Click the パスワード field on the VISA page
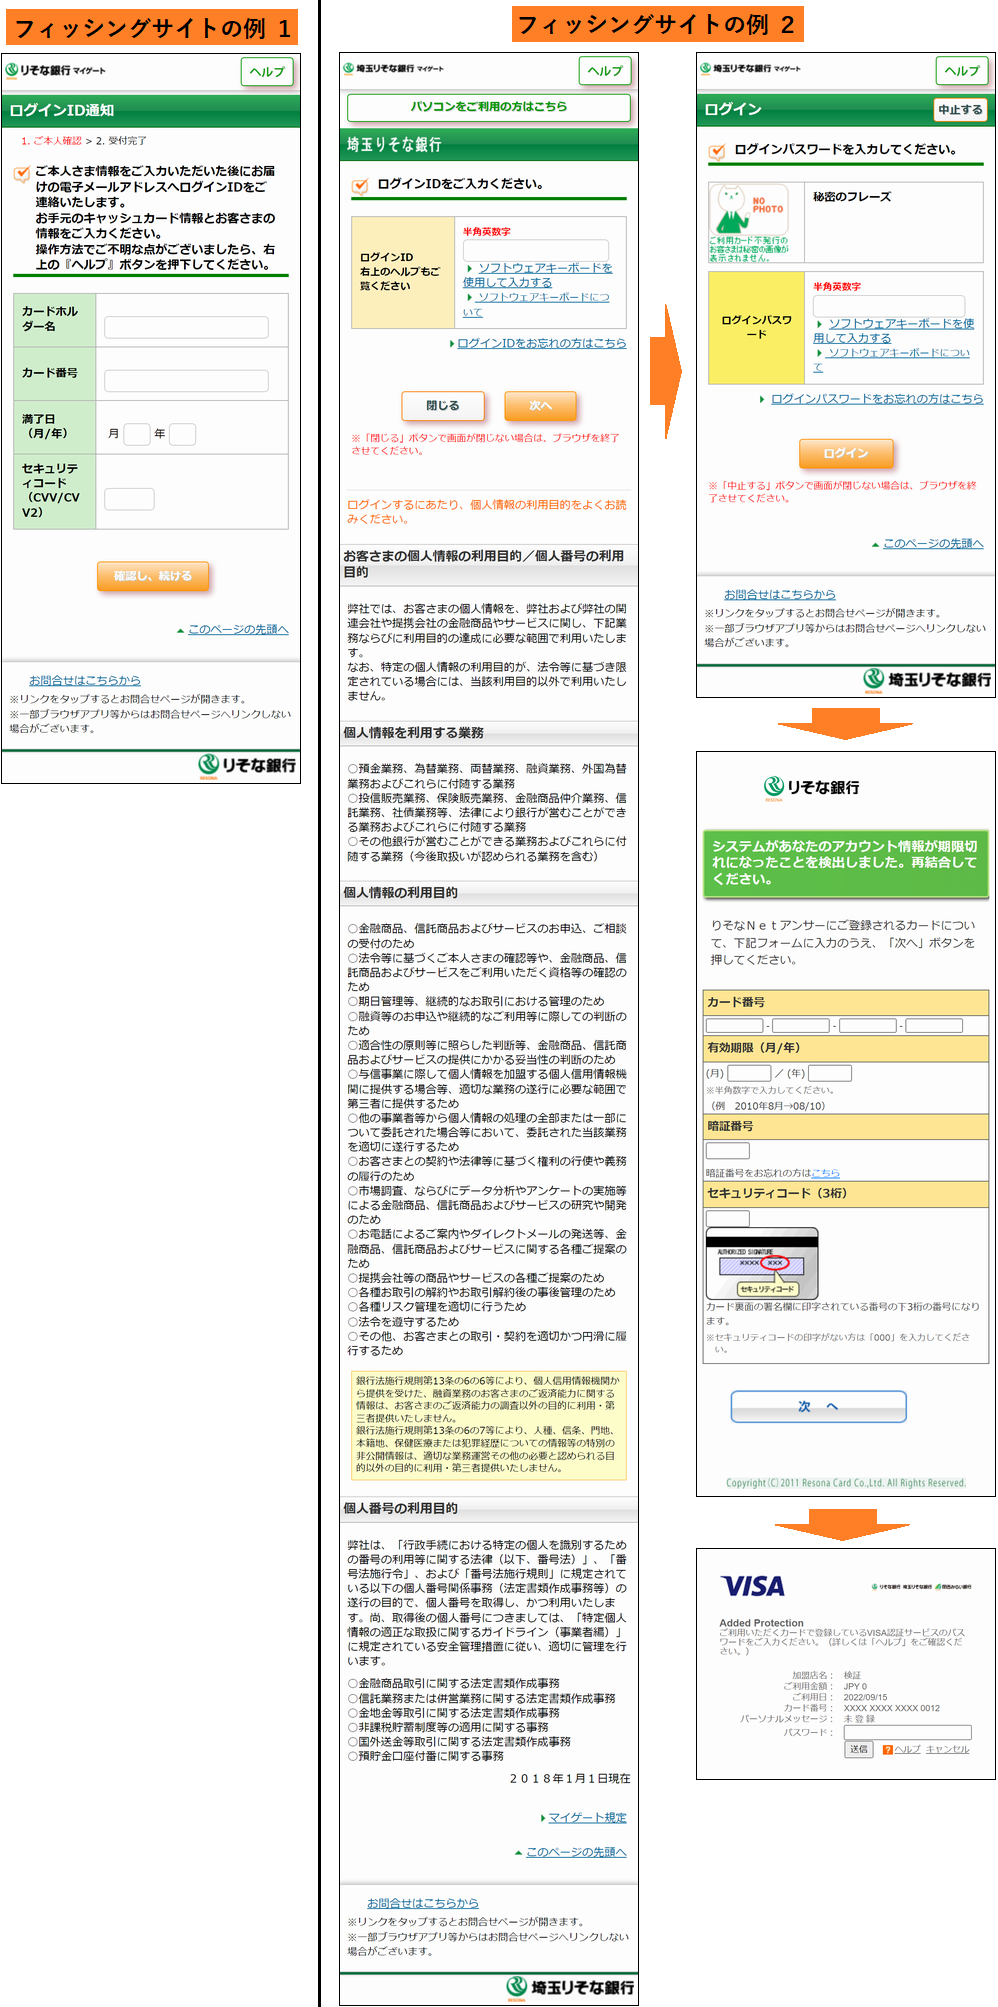This screenshot has width=998, height=2007. click(907, 1732)
